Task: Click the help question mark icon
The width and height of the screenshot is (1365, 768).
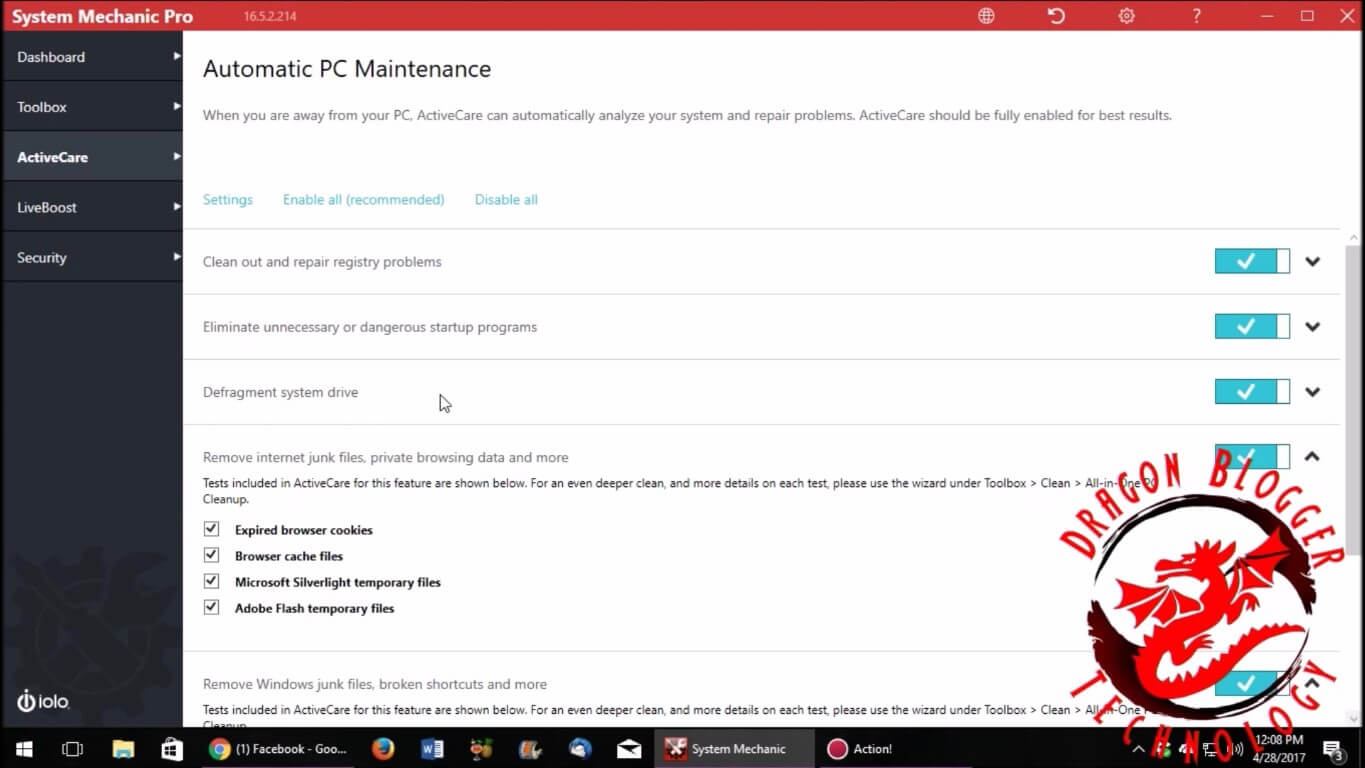Action: click(1196, 16)
